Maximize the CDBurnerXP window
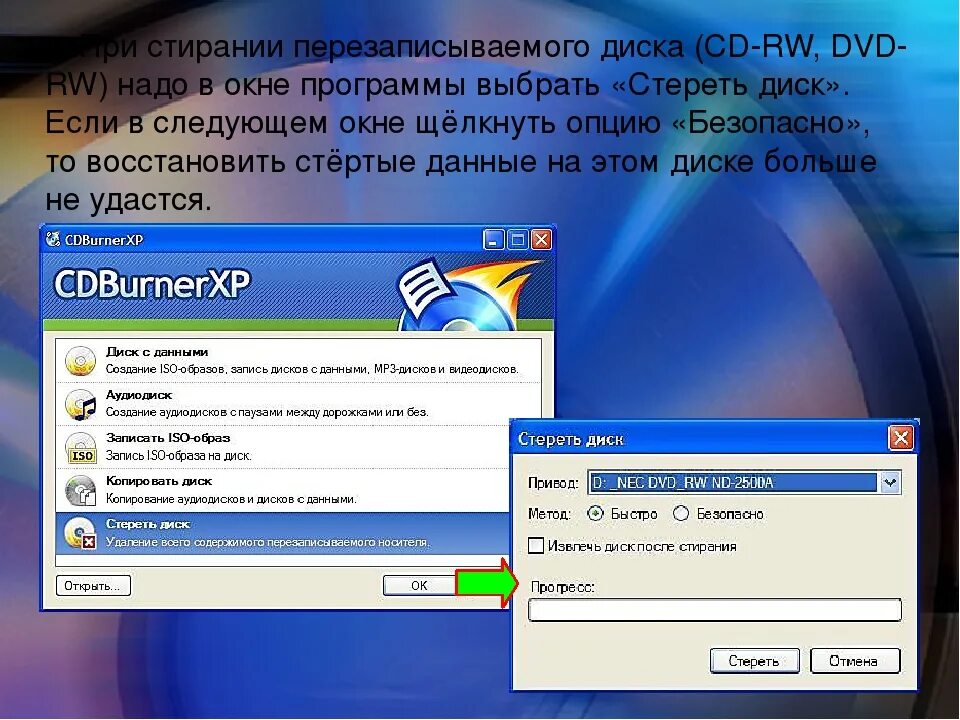960x720 pixels. (x=517, y=239)
